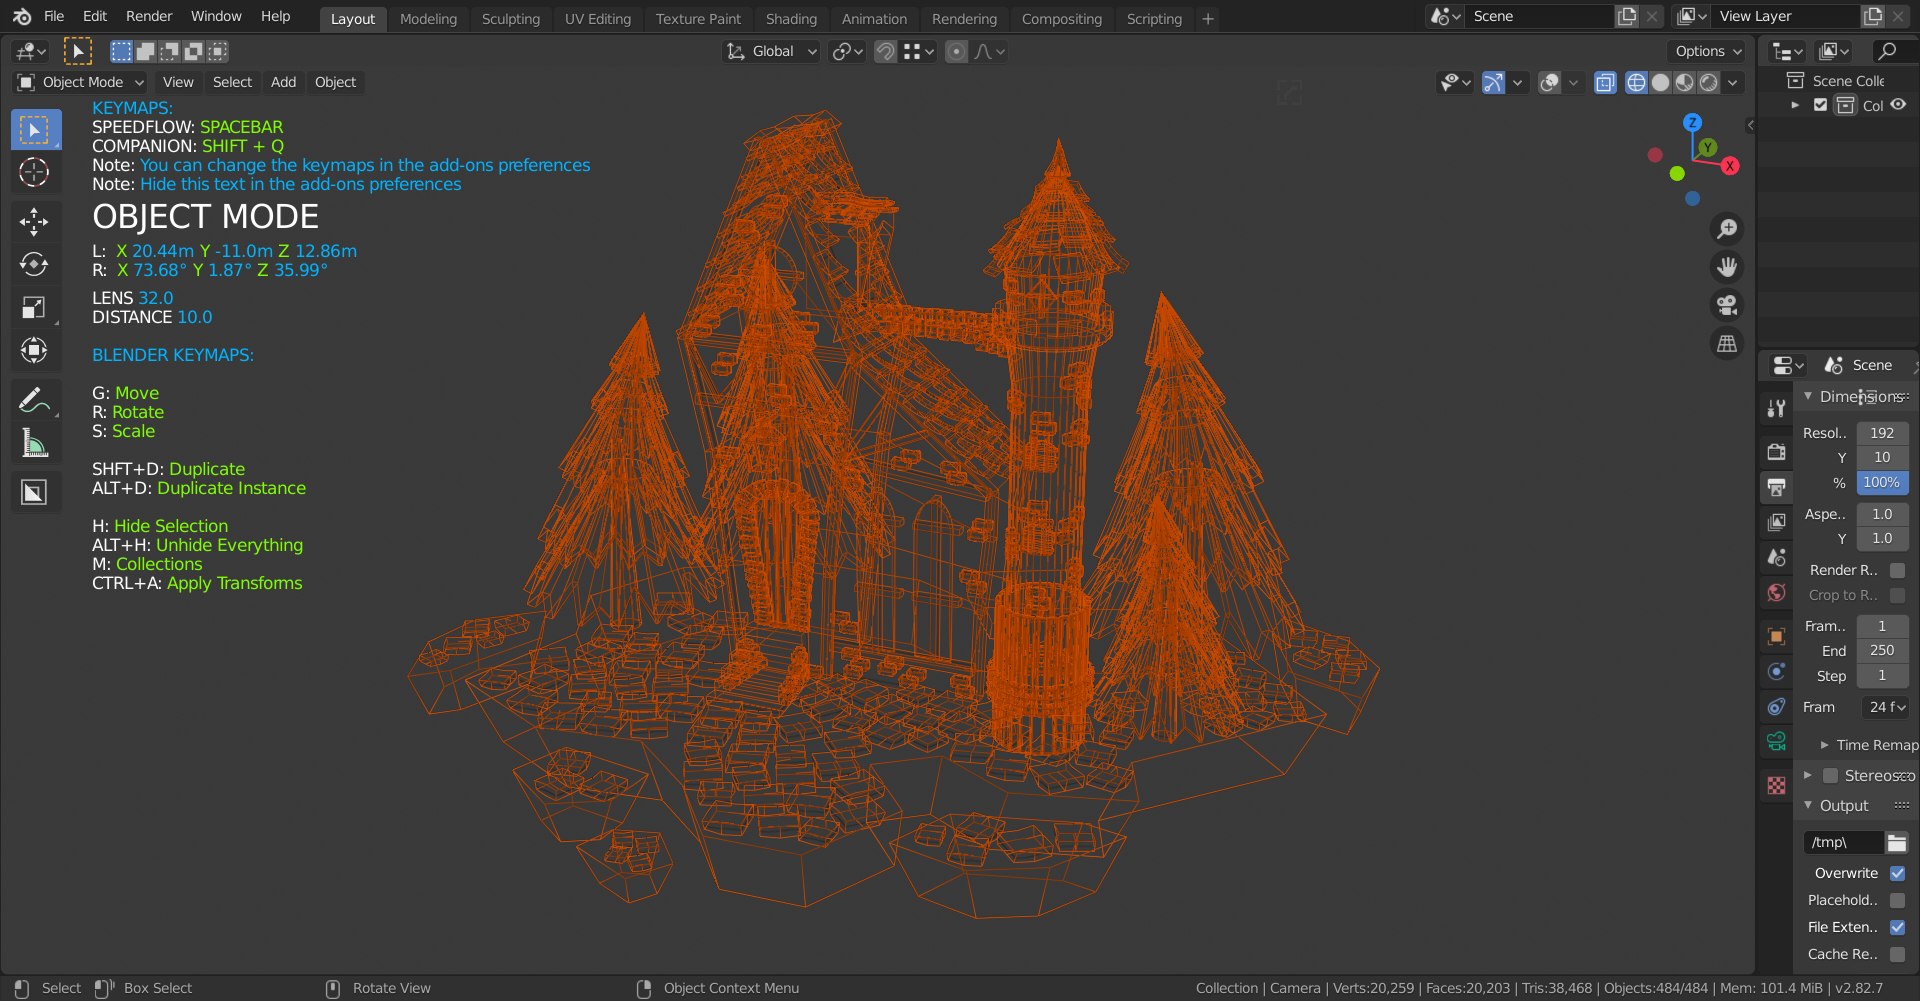The width and height of the screenshot is (1920, 1001).
Task: Adjust the resolution percentage 100% slider
Action: [x=1882, y=483]
